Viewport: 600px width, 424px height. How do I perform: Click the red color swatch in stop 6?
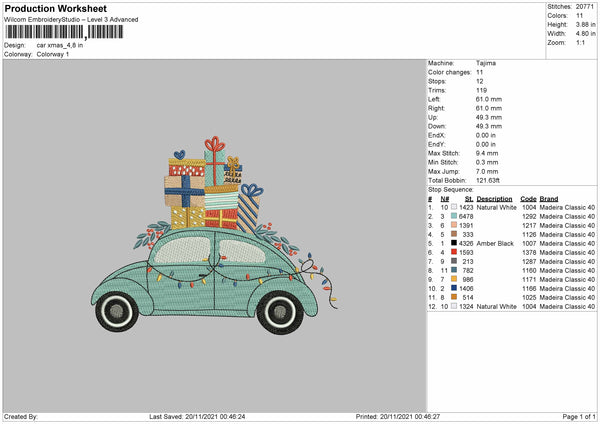tap(455, 252)
